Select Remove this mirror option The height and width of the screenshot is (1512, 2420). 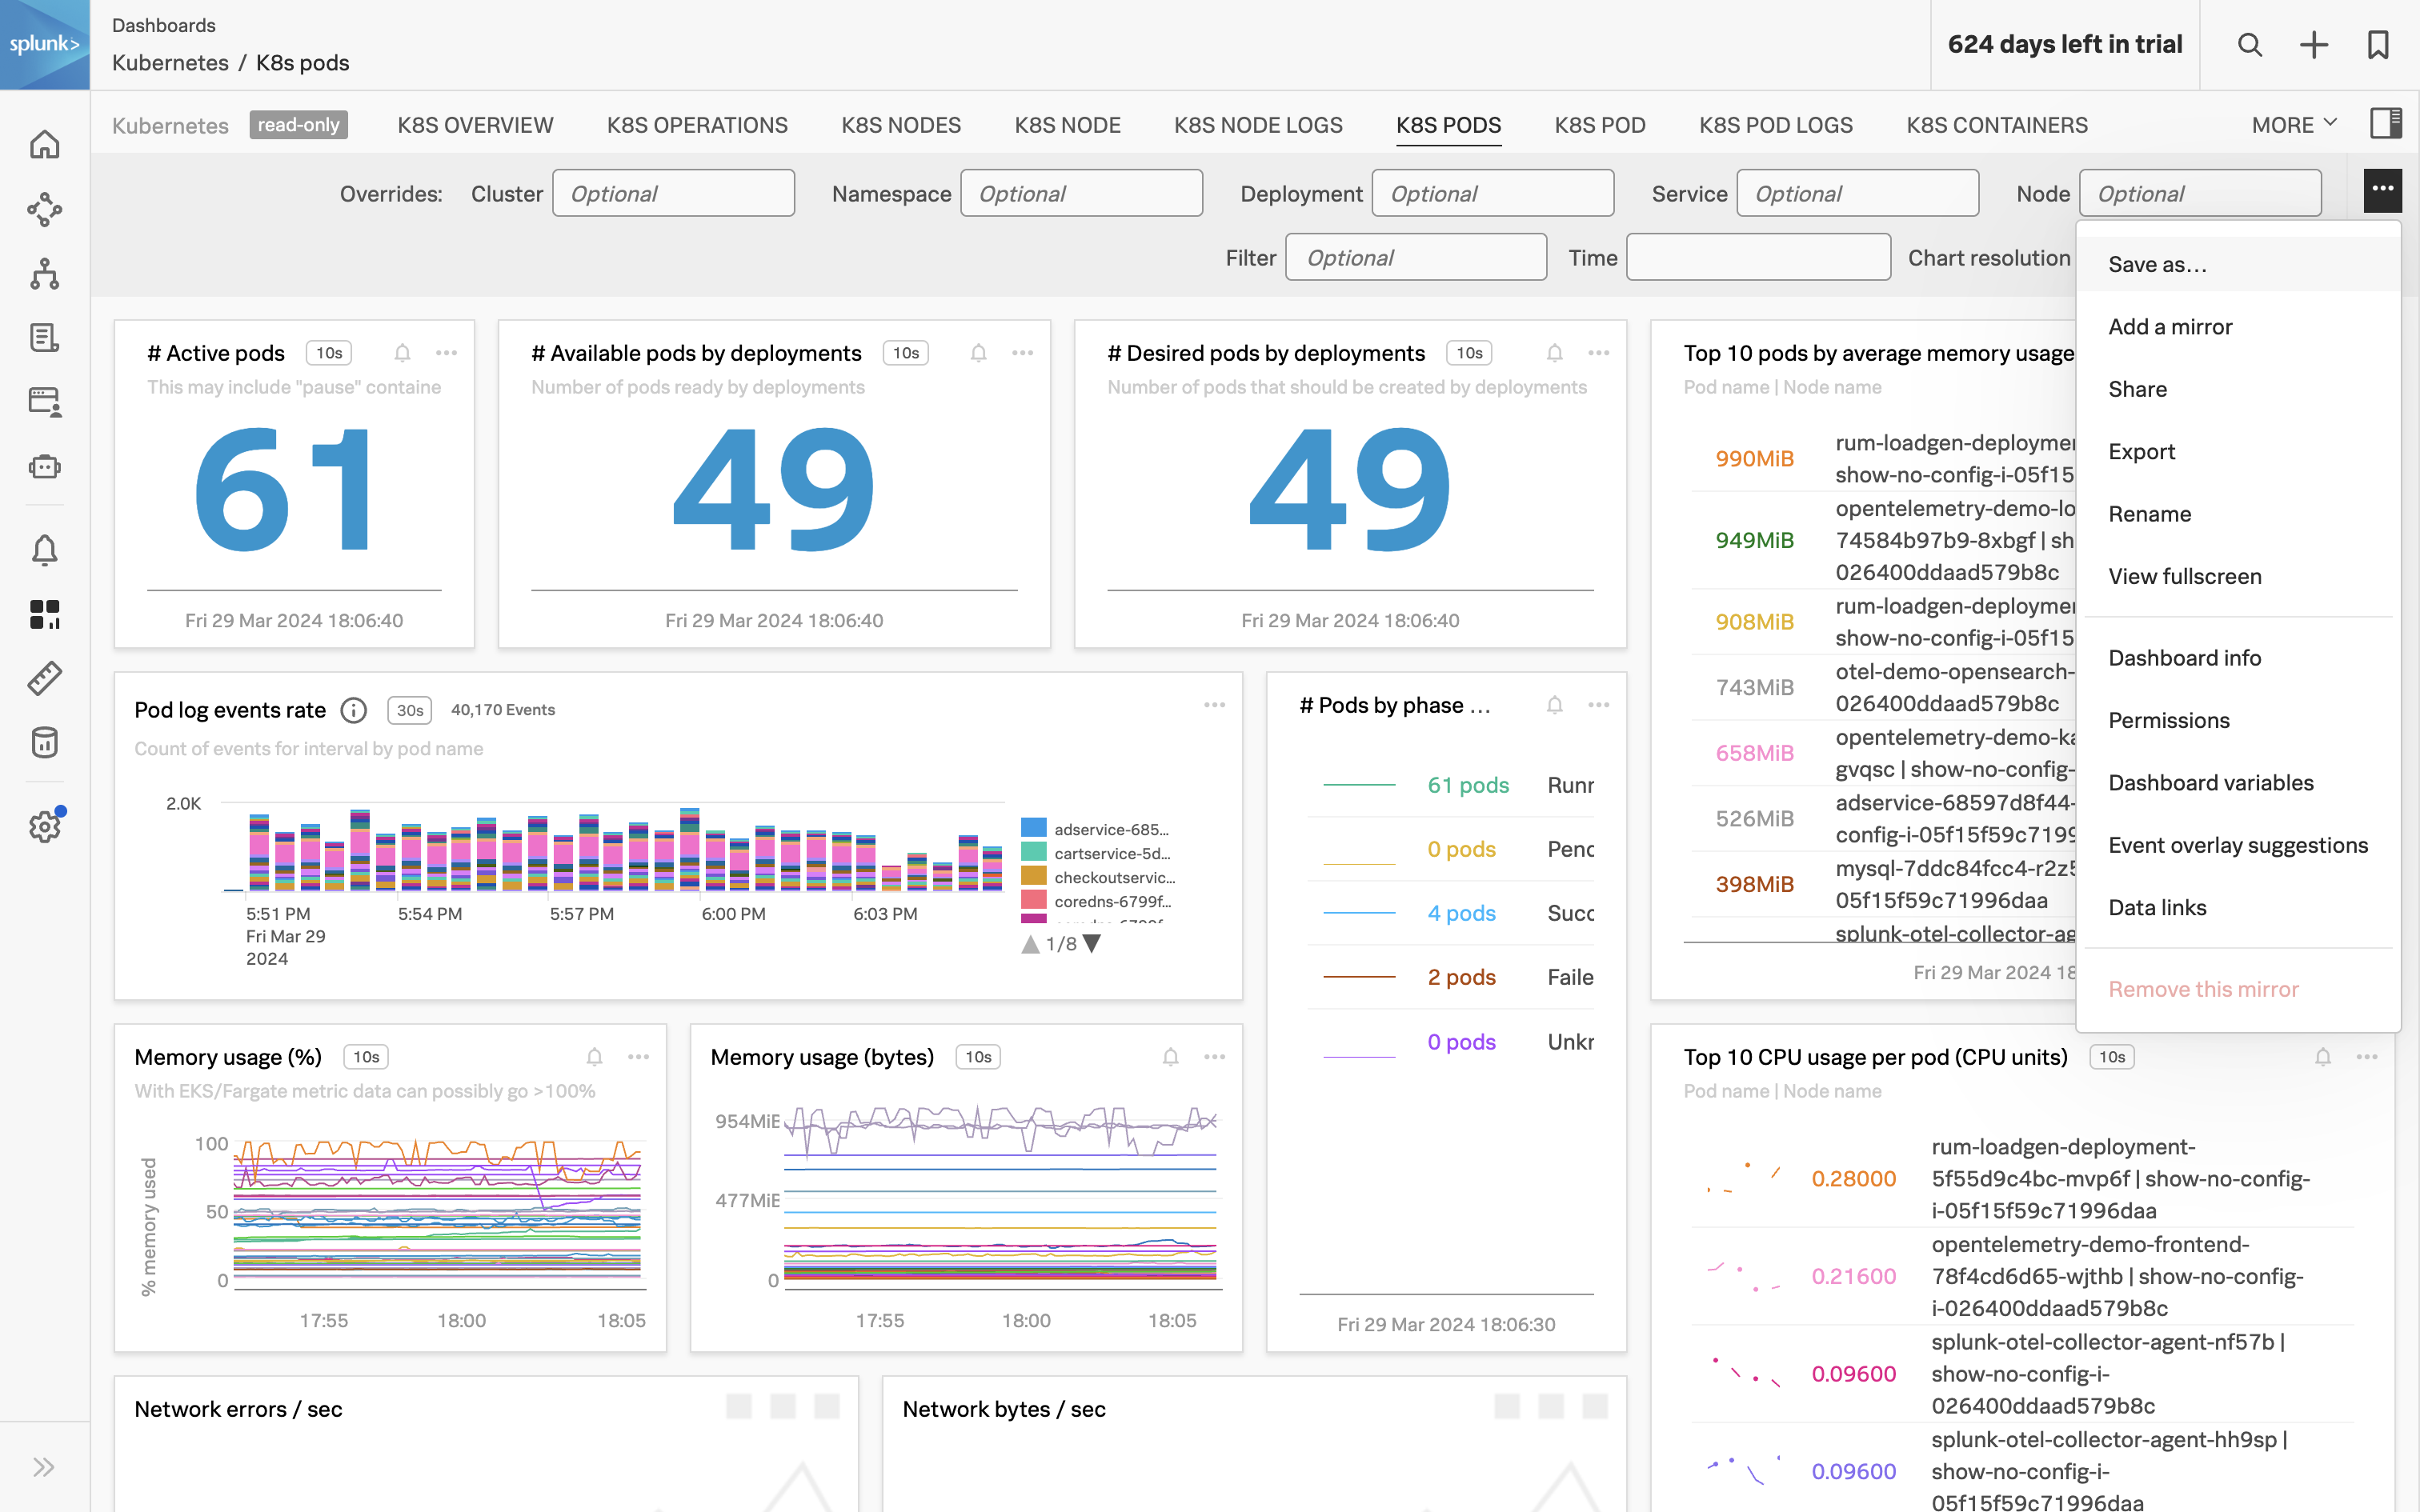[x=2238, y=989]
